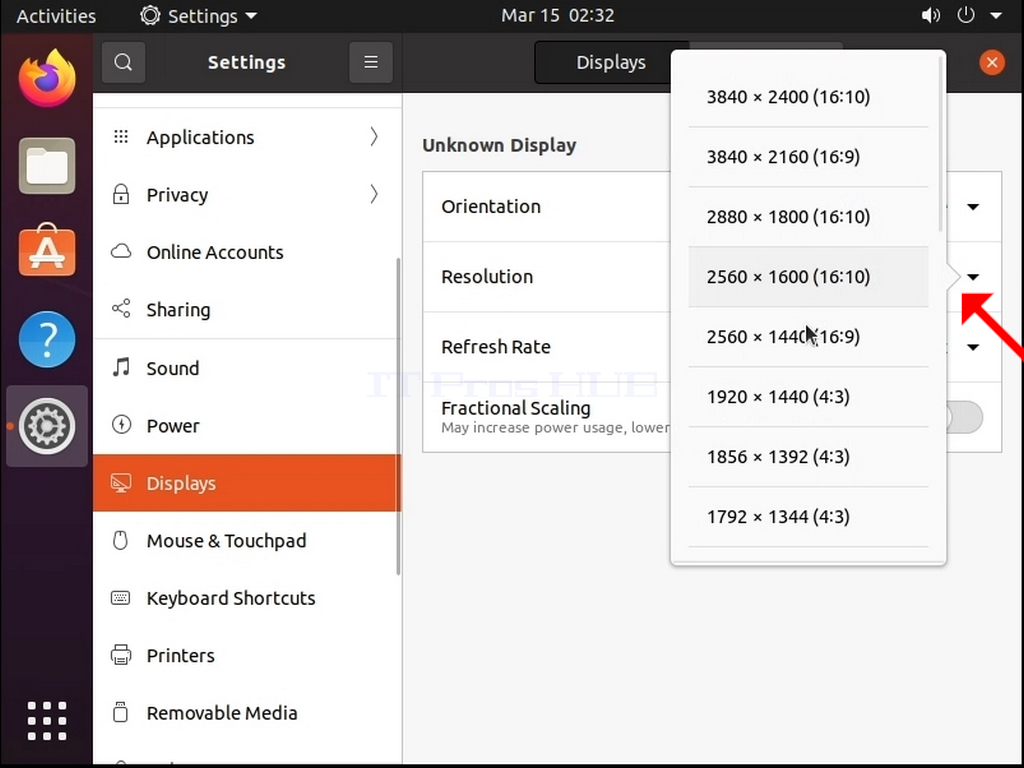Click the Power icon in sidebar

[121, 424]
